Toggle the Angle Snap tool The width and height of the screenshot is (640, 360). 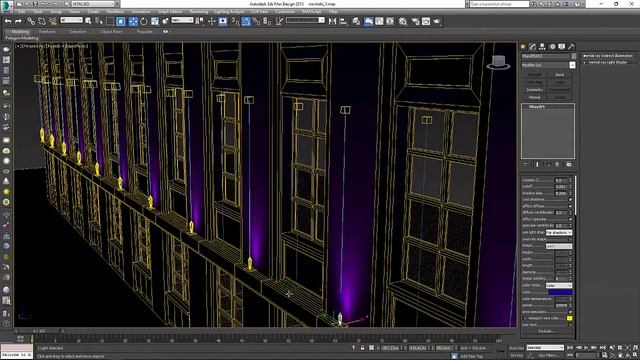[246, 21]
